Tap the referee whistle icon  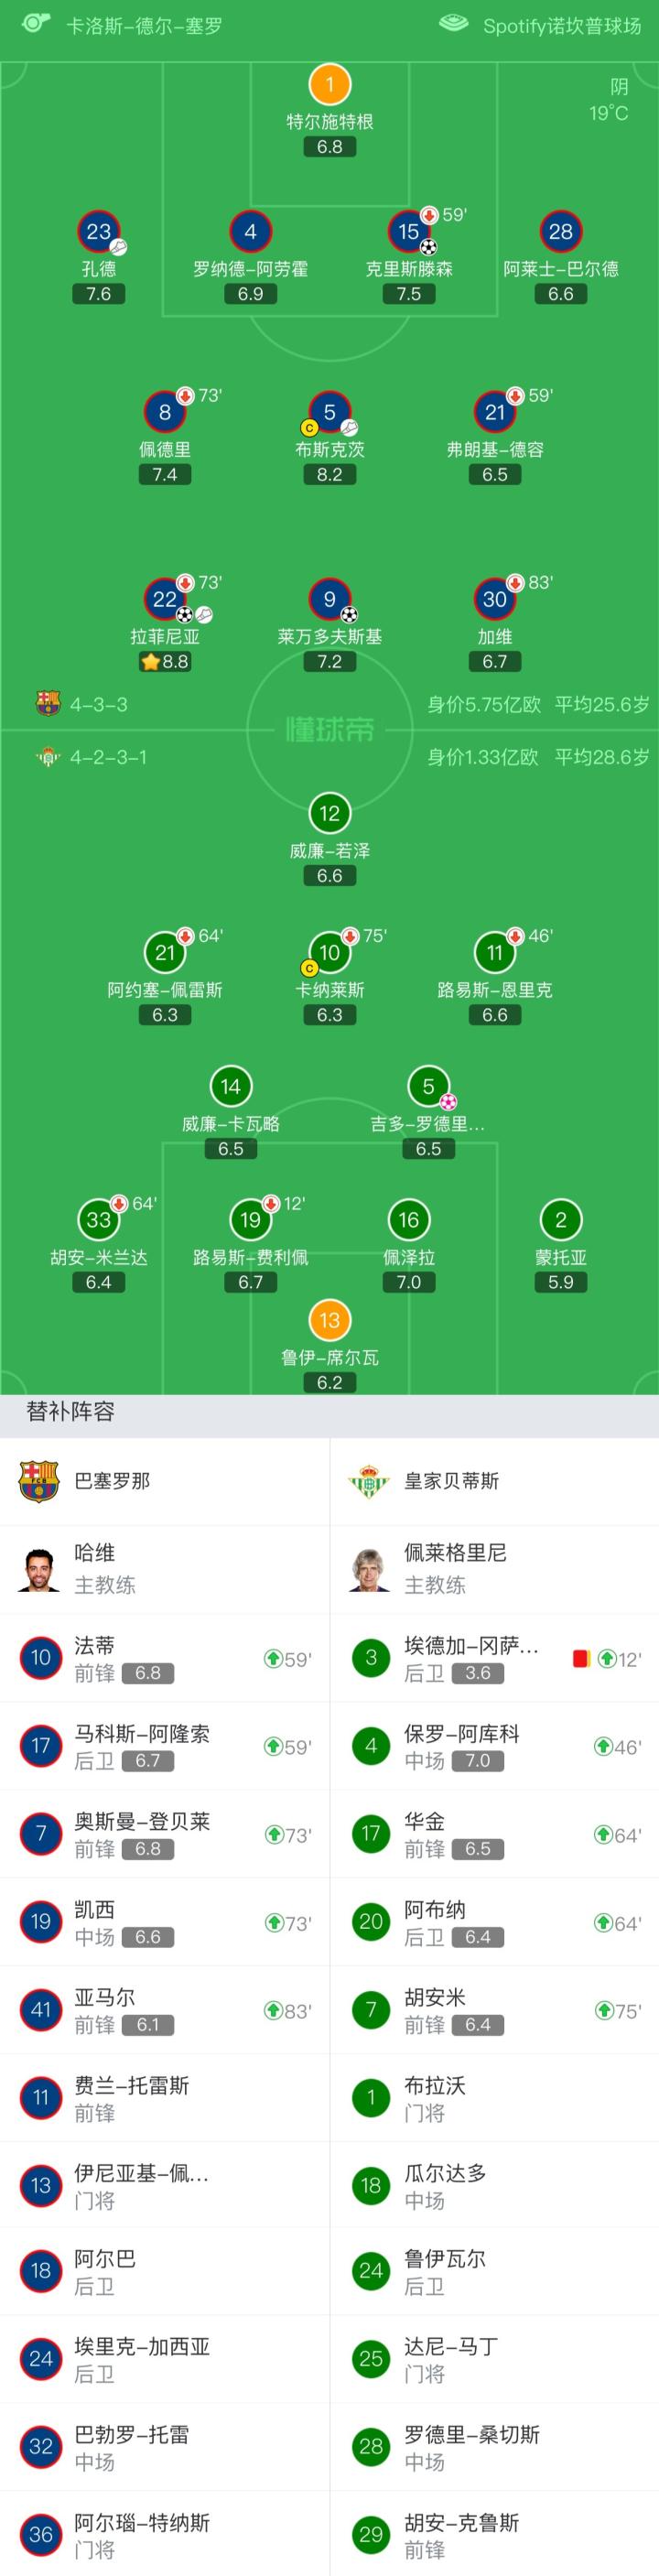36,22
